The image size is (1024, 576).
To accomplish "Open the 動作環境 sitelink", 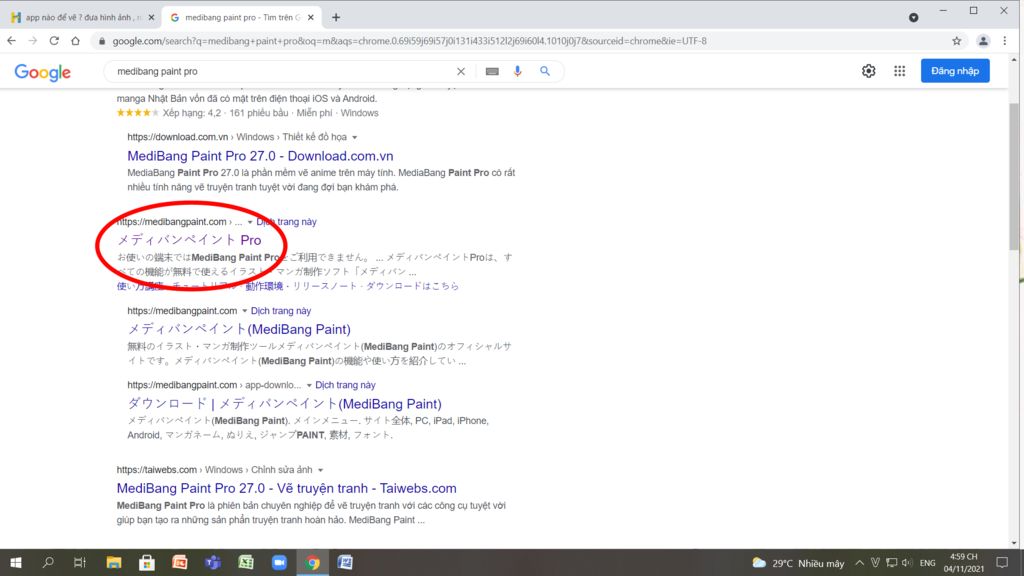I will pyautogui.click(x=264, y=286).
